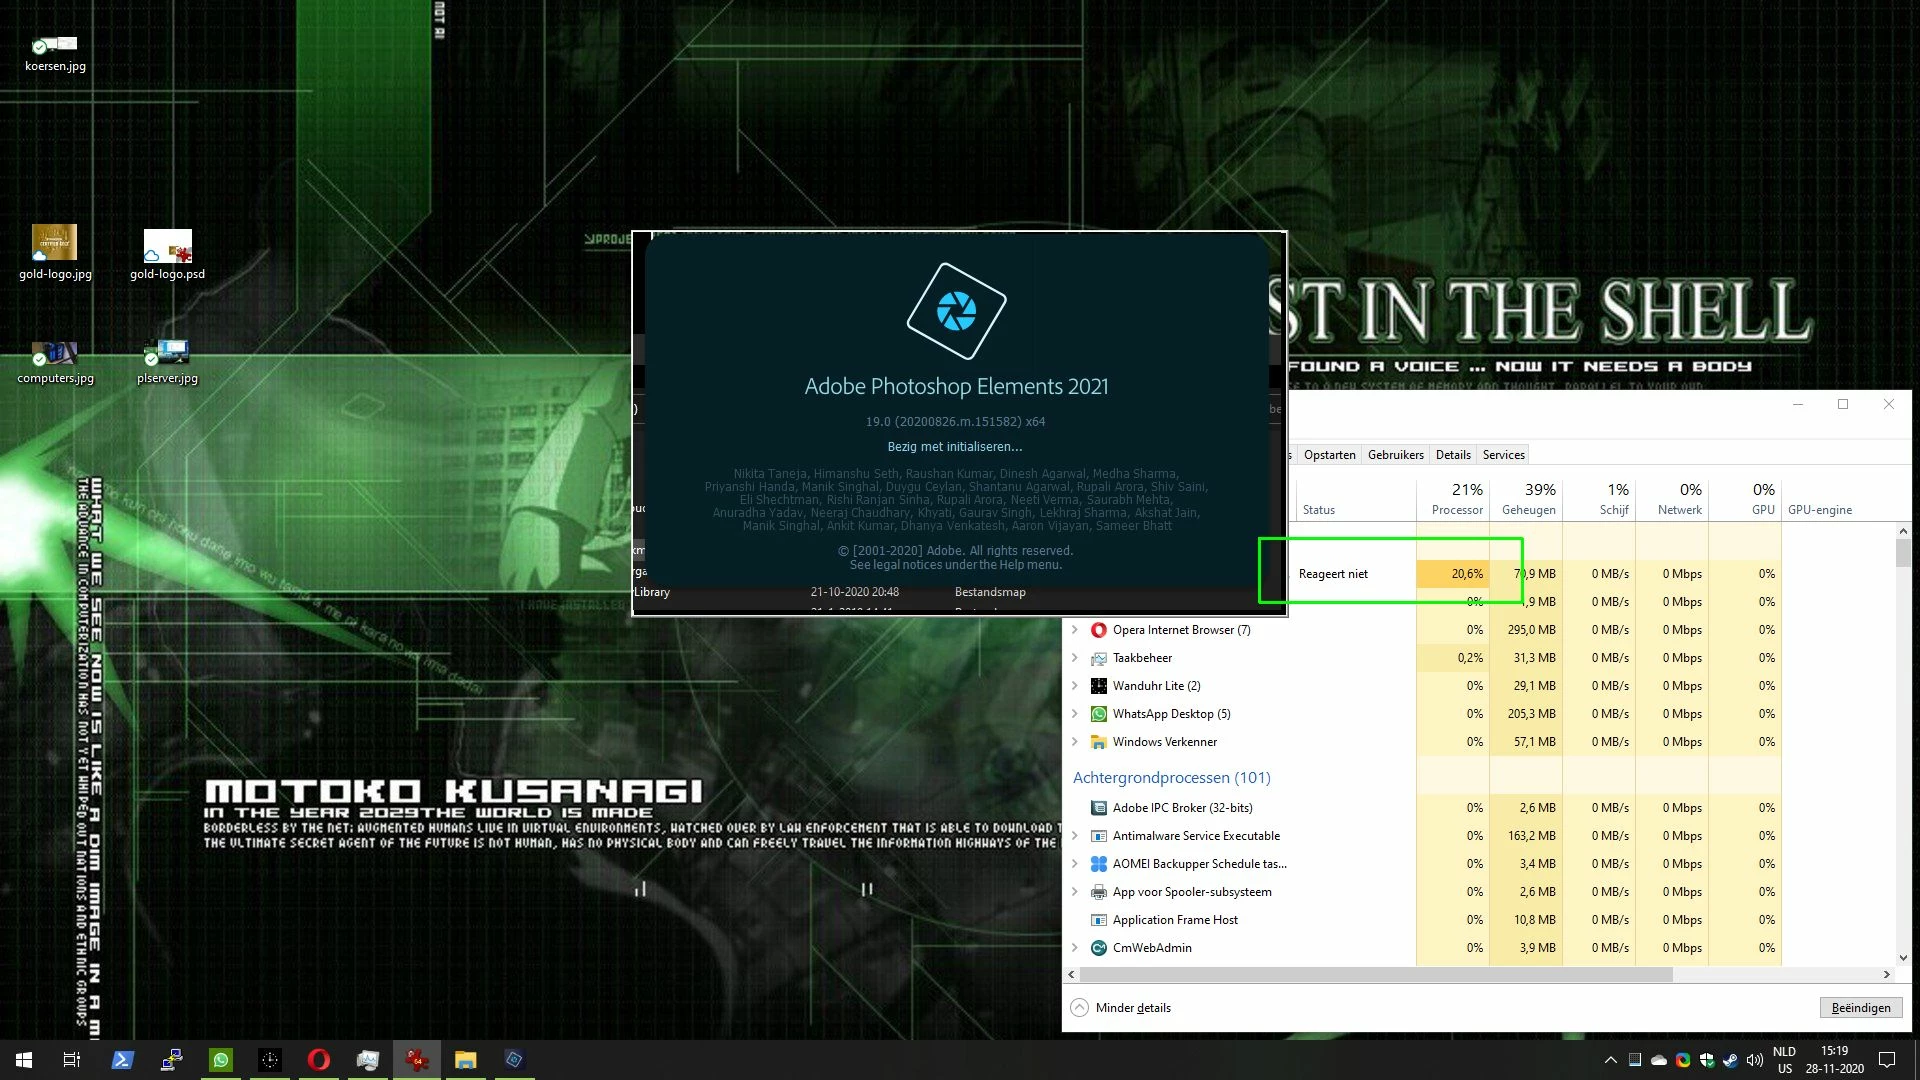Open the Steam tray icon
The image size is (1920, 1080).
coord(1731,1060)
